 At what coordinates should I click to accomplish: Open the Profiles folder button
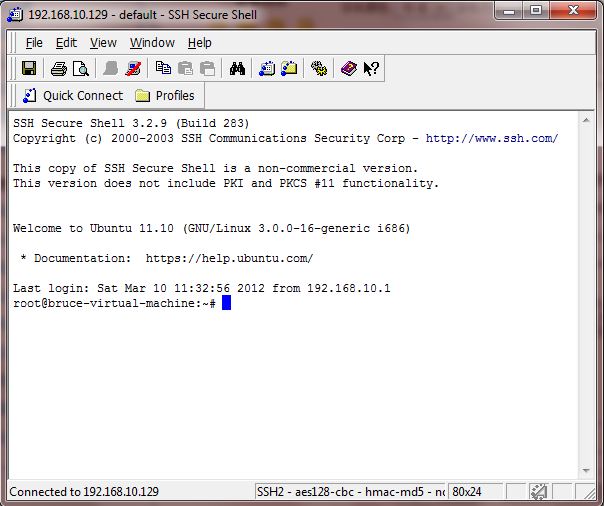[165, 96]
